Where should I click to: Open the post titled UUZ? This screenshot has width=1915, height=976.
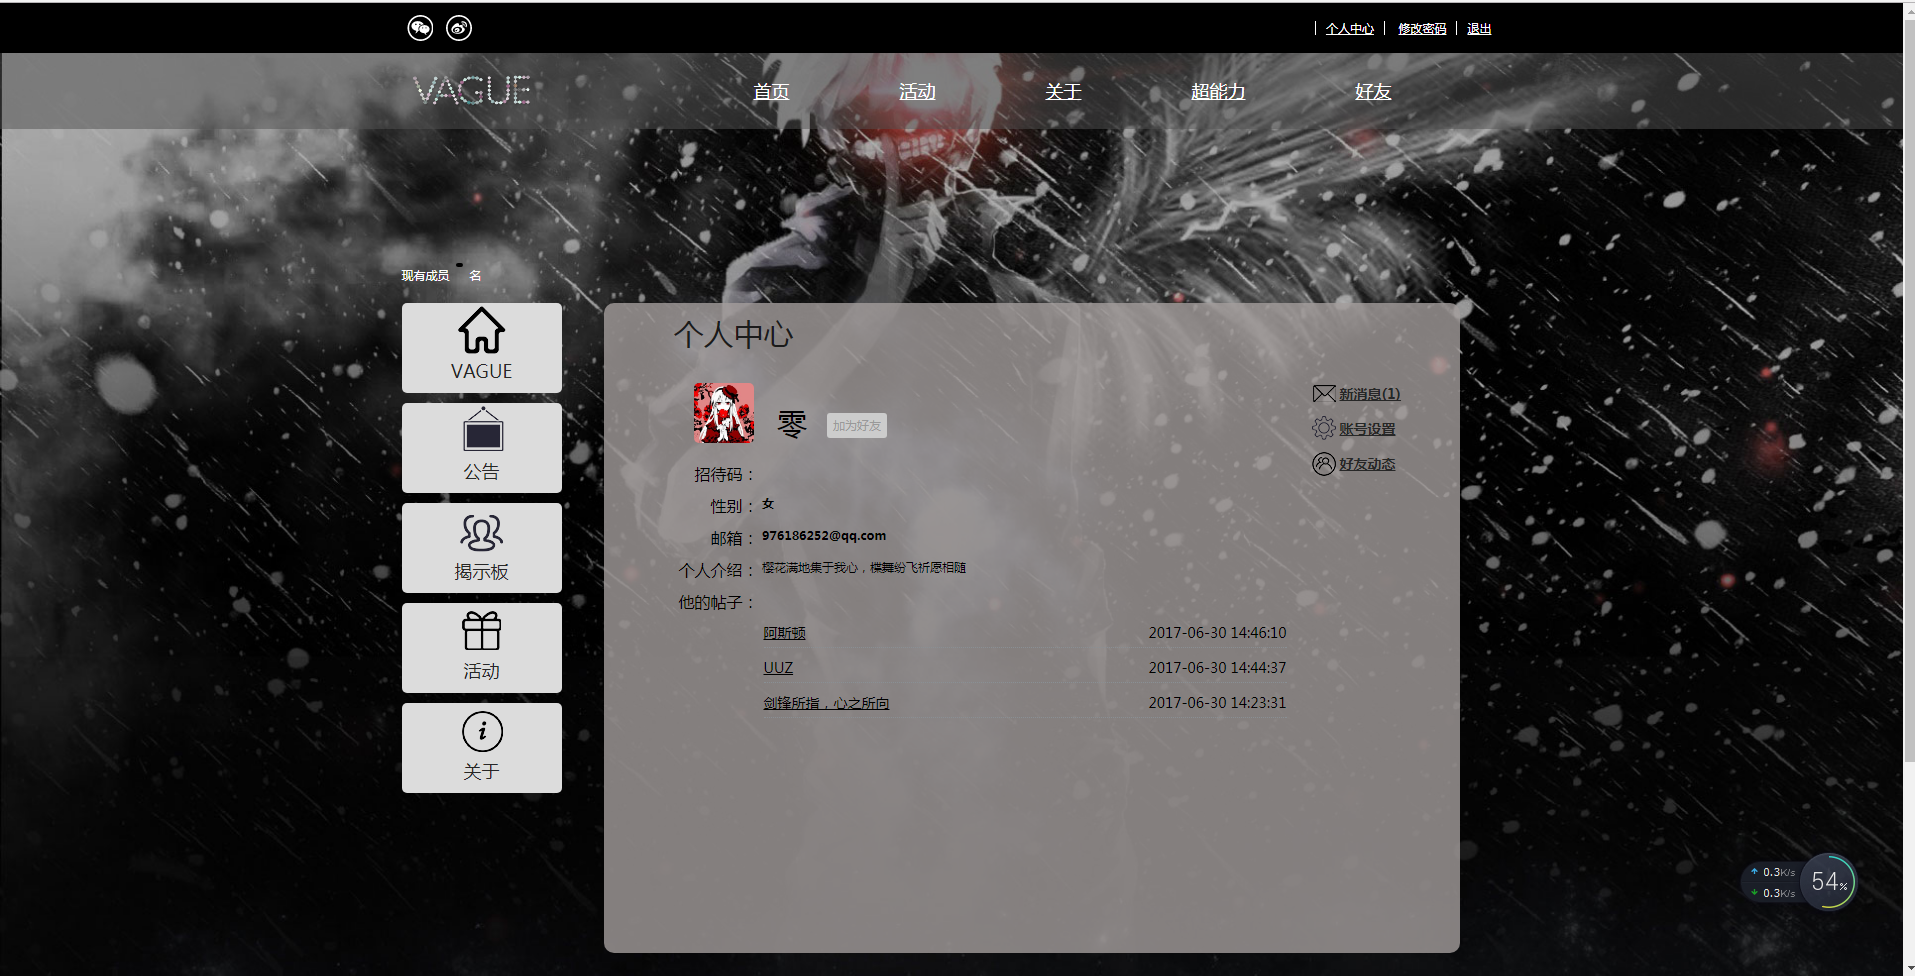coord(778,668)
